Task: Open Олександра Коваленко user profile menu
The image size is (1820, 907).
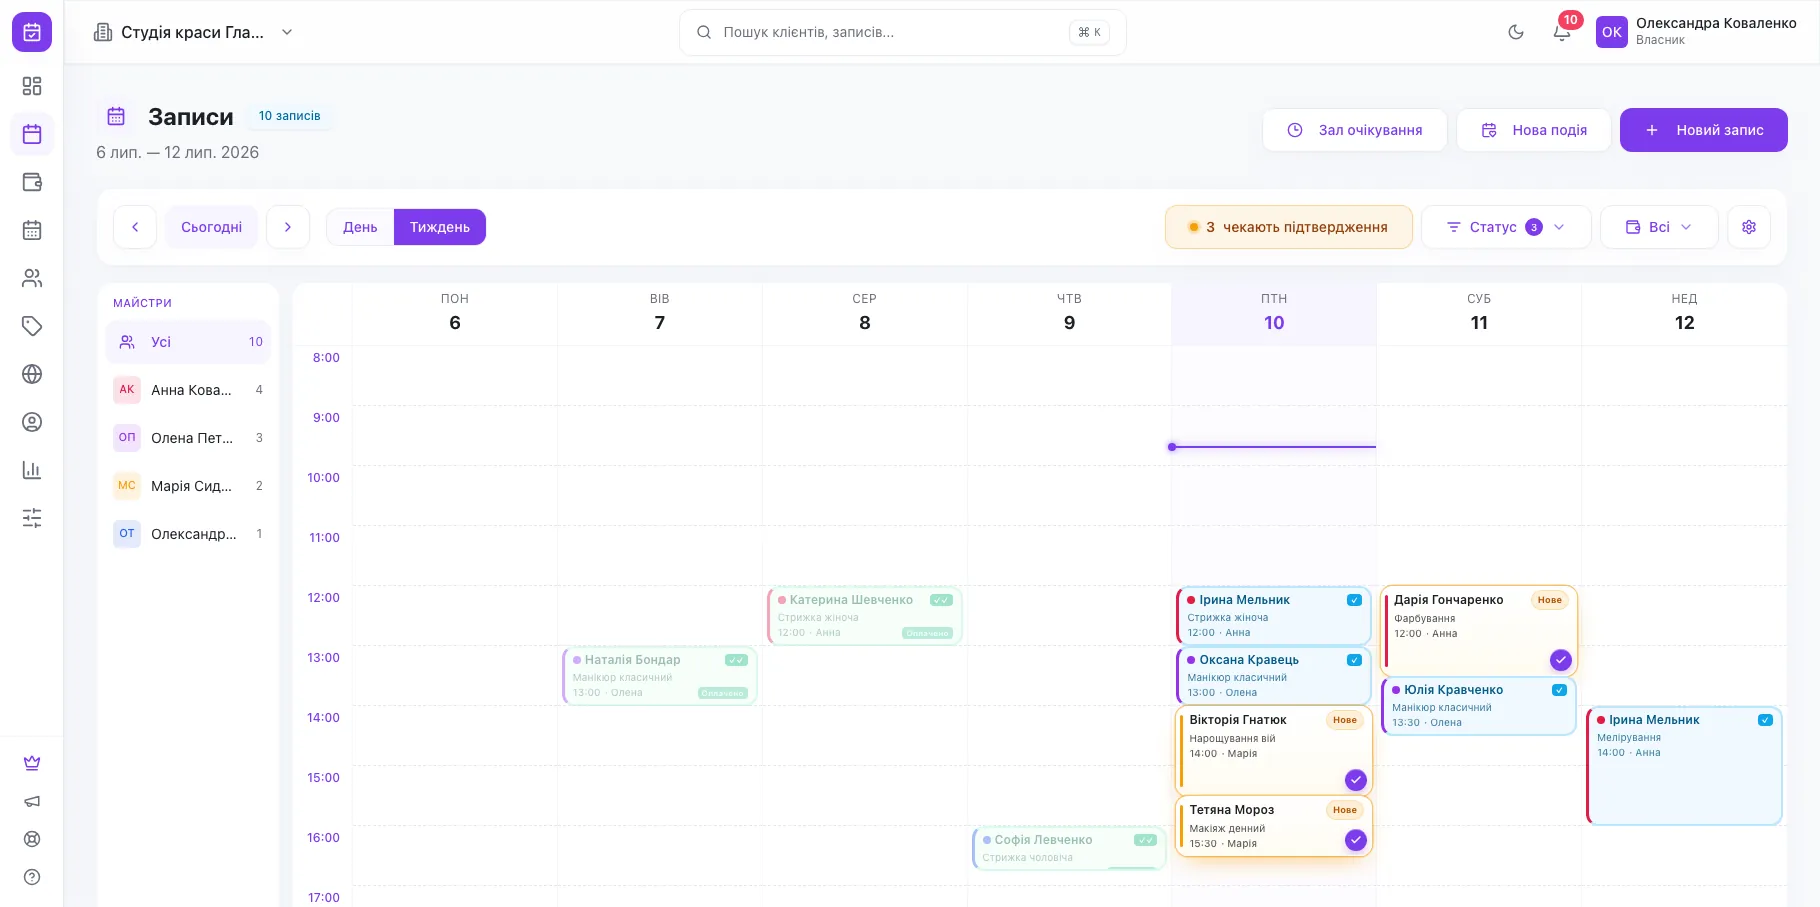Action: [1696, 32]
